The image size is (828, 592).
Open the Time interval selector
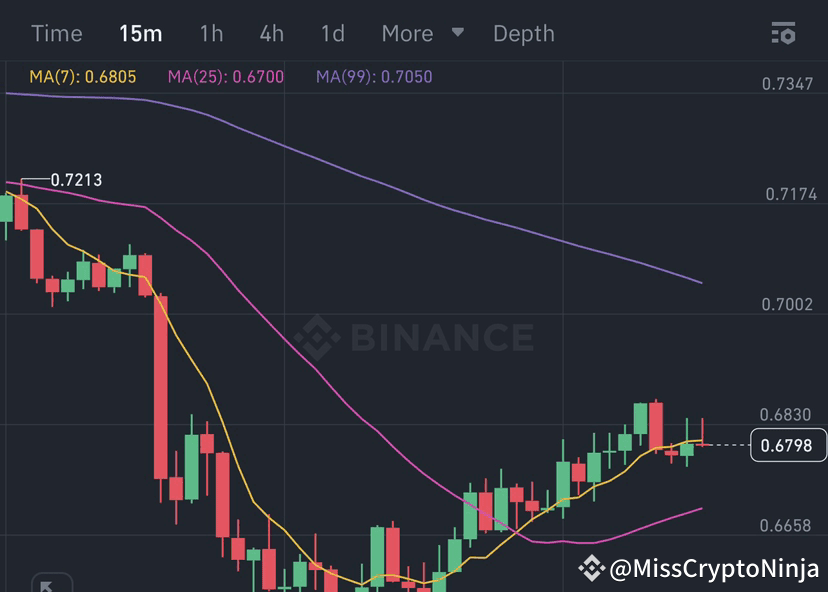click(57, 33)
